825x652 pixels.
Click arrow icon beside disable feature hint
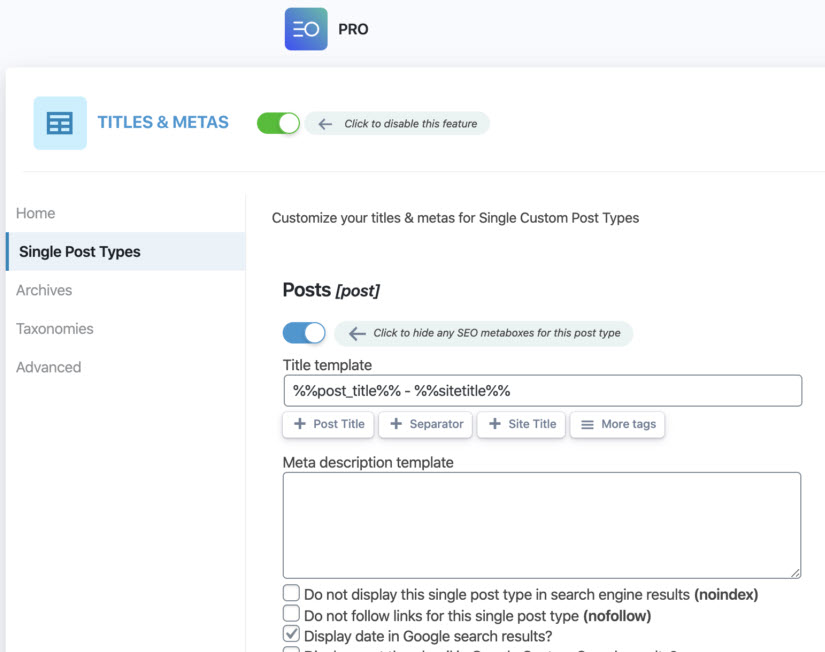click(325, 124)
